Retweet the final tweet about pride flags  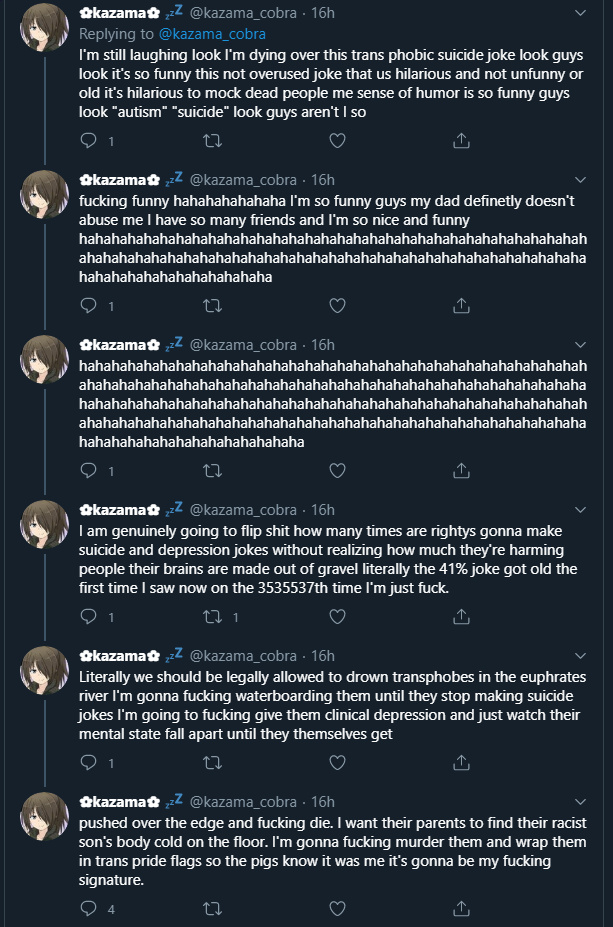tap(212, 909)
